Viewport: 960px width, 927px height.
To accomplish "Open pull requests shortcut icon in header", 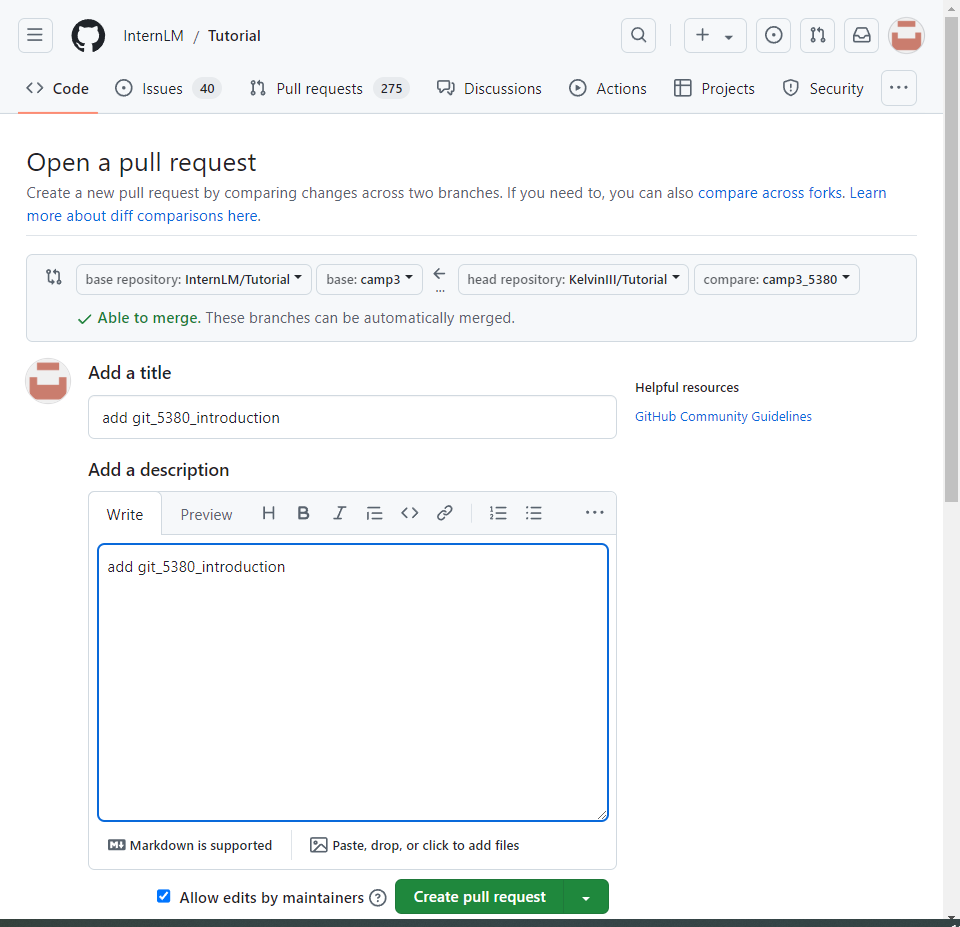I will (x=817, y=36).
